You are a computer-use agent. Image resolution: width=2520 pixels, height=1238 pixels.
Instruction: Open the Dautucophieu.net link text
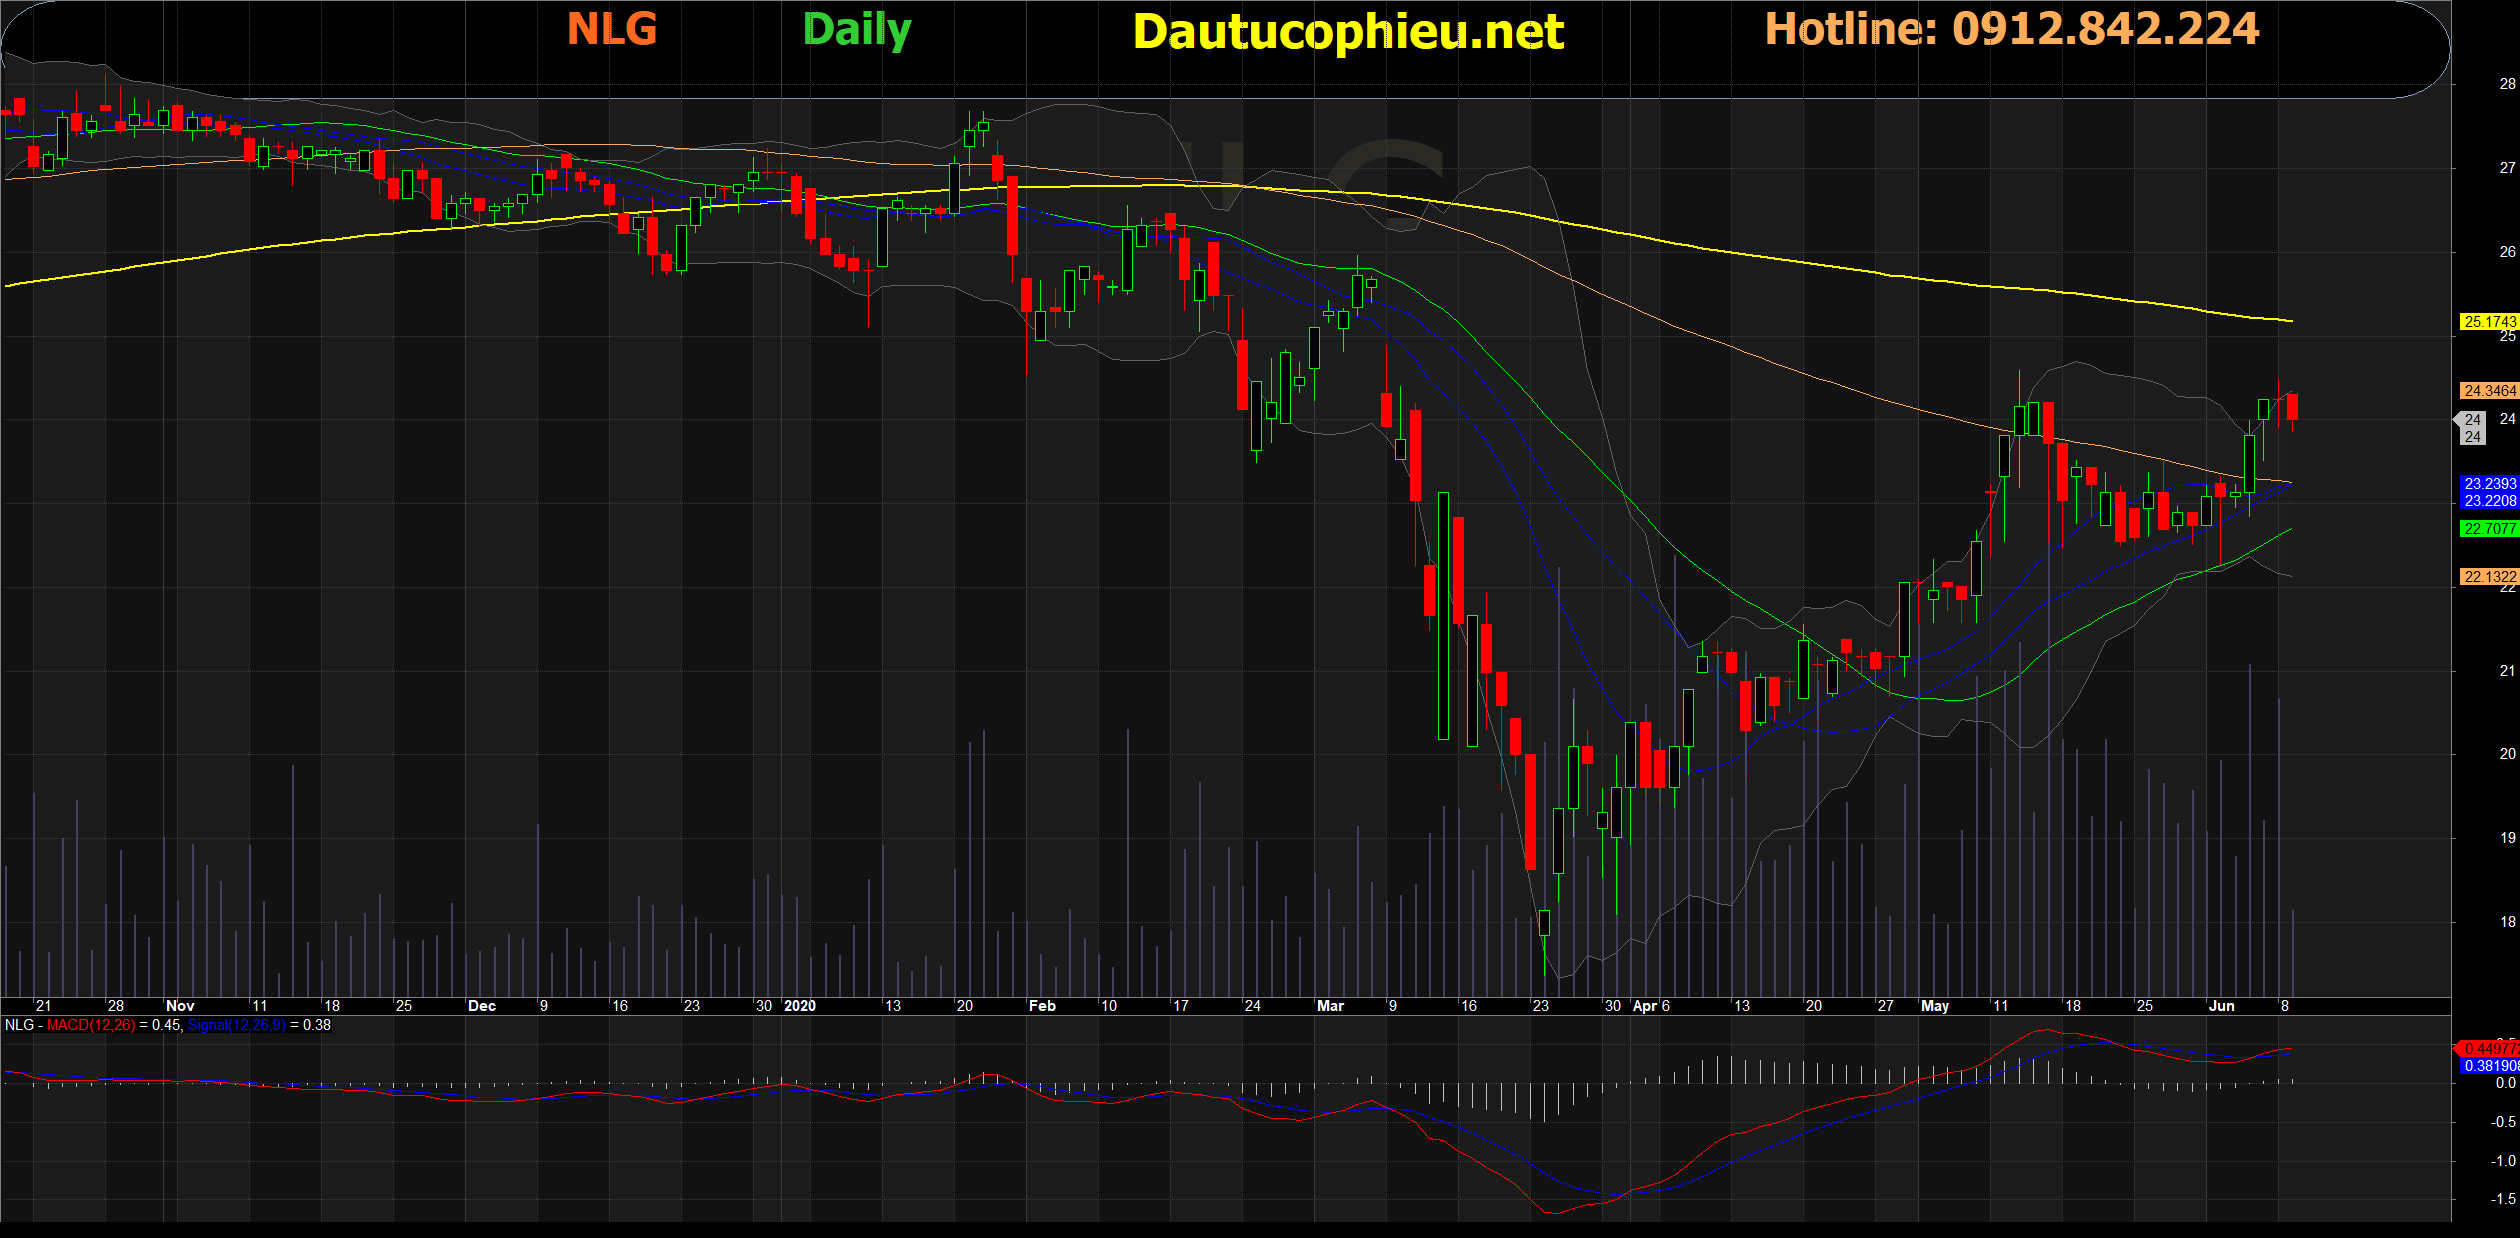(x=1348, y=32)
